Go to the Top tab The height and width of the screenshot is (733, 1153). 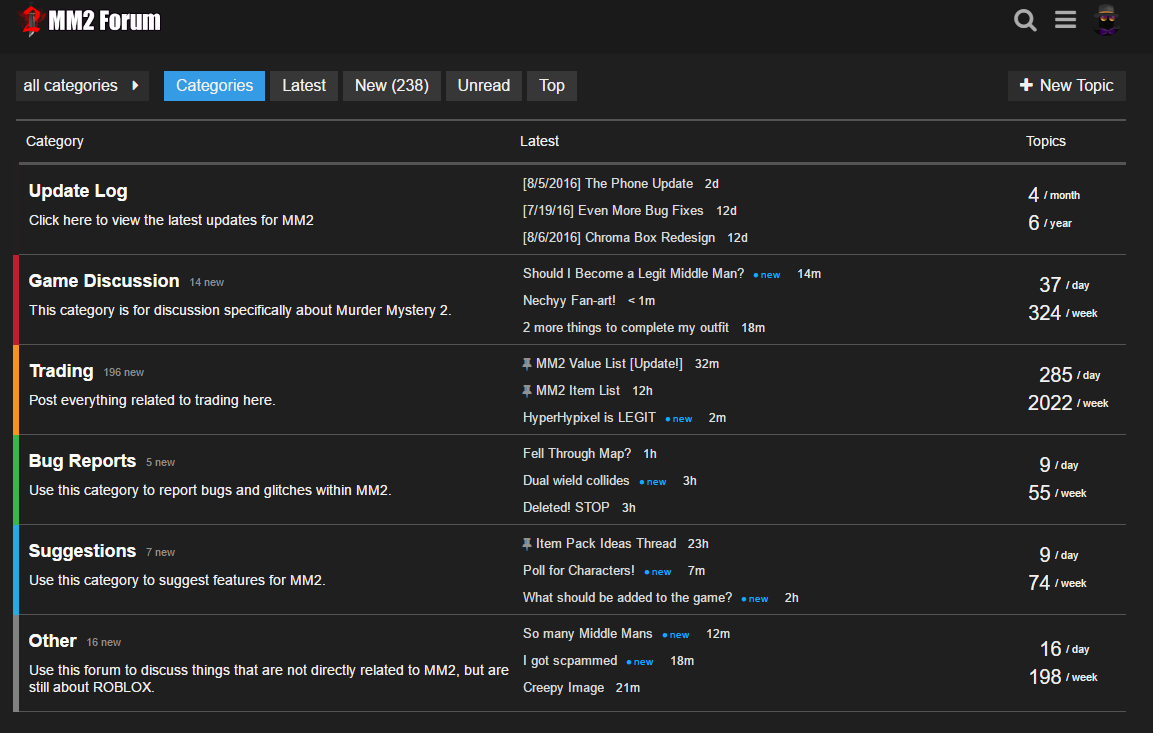[x=552, y=86]
